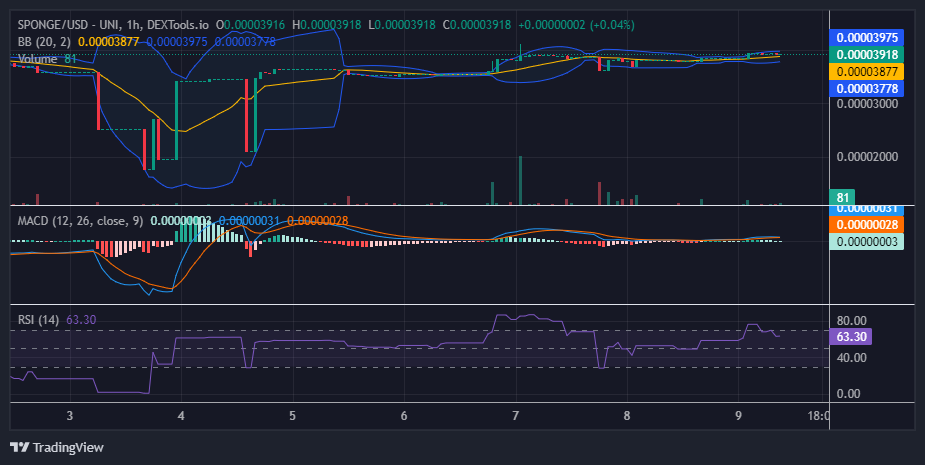
Task: Click the RSI value 63.30 in legend
Action: pyautogui.click(x=81, y=320)
